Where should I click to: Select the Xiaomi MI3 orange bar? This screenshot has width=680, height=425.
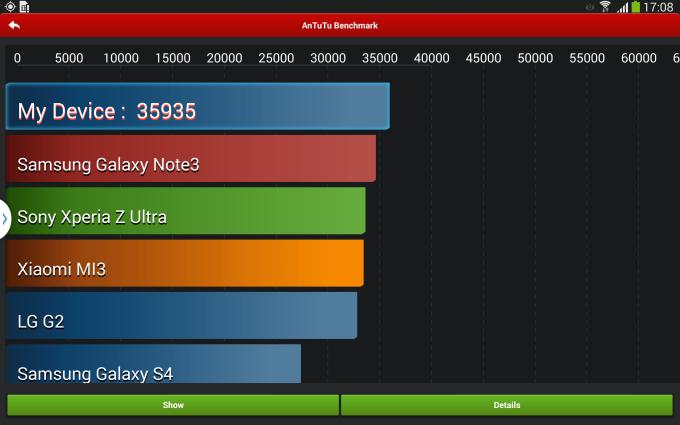[185, 263]
